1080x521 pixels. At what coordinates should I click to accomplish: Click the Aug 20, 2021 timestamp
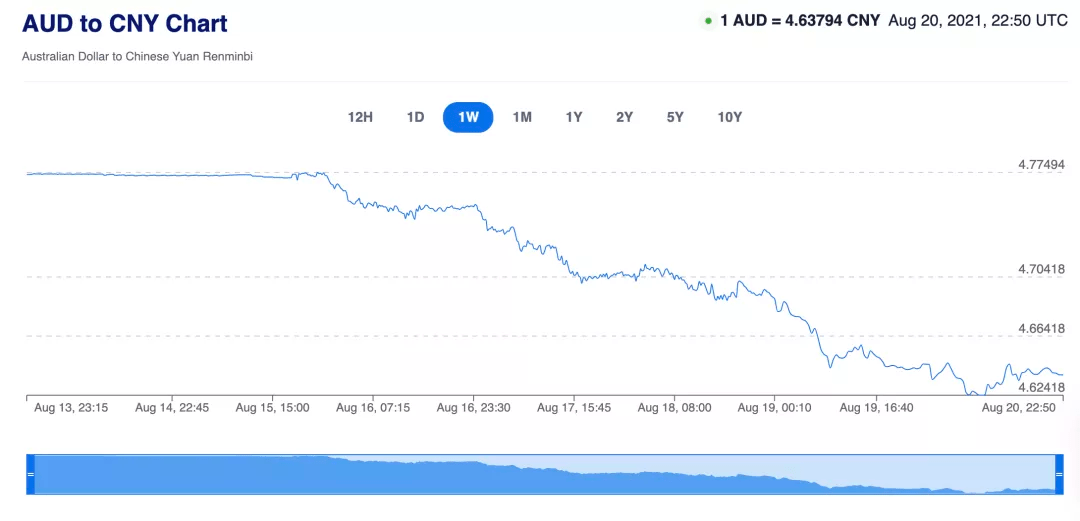tap(978, 20)
